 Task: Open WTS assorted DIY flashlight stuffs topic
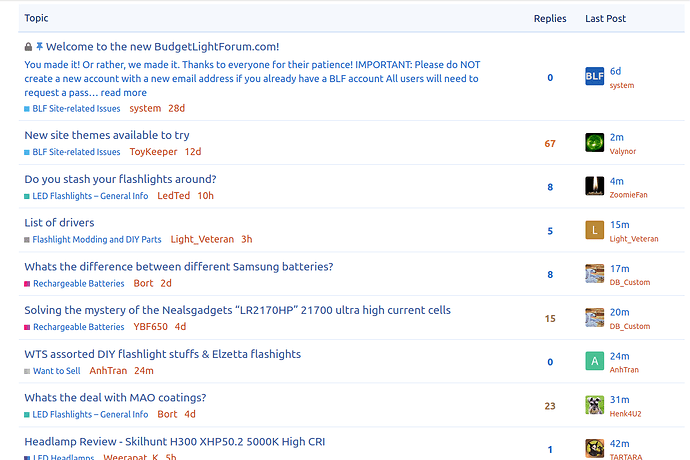(x=162, y=354)
